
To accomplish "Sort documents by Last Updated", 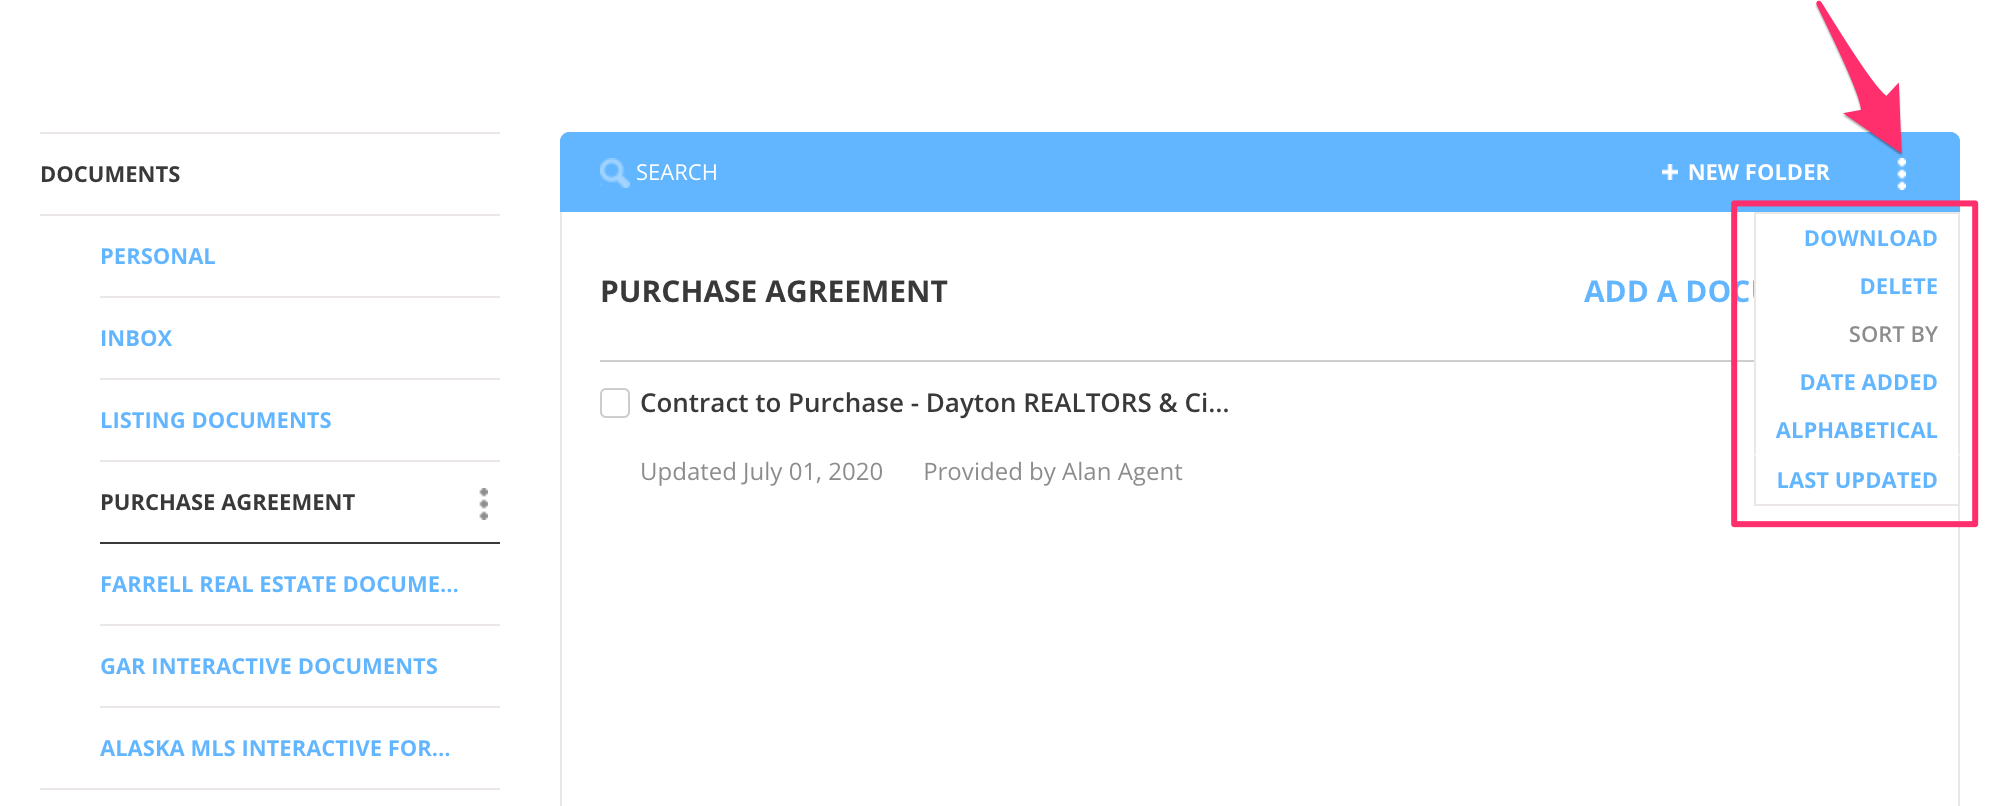I will (1856, 480).
